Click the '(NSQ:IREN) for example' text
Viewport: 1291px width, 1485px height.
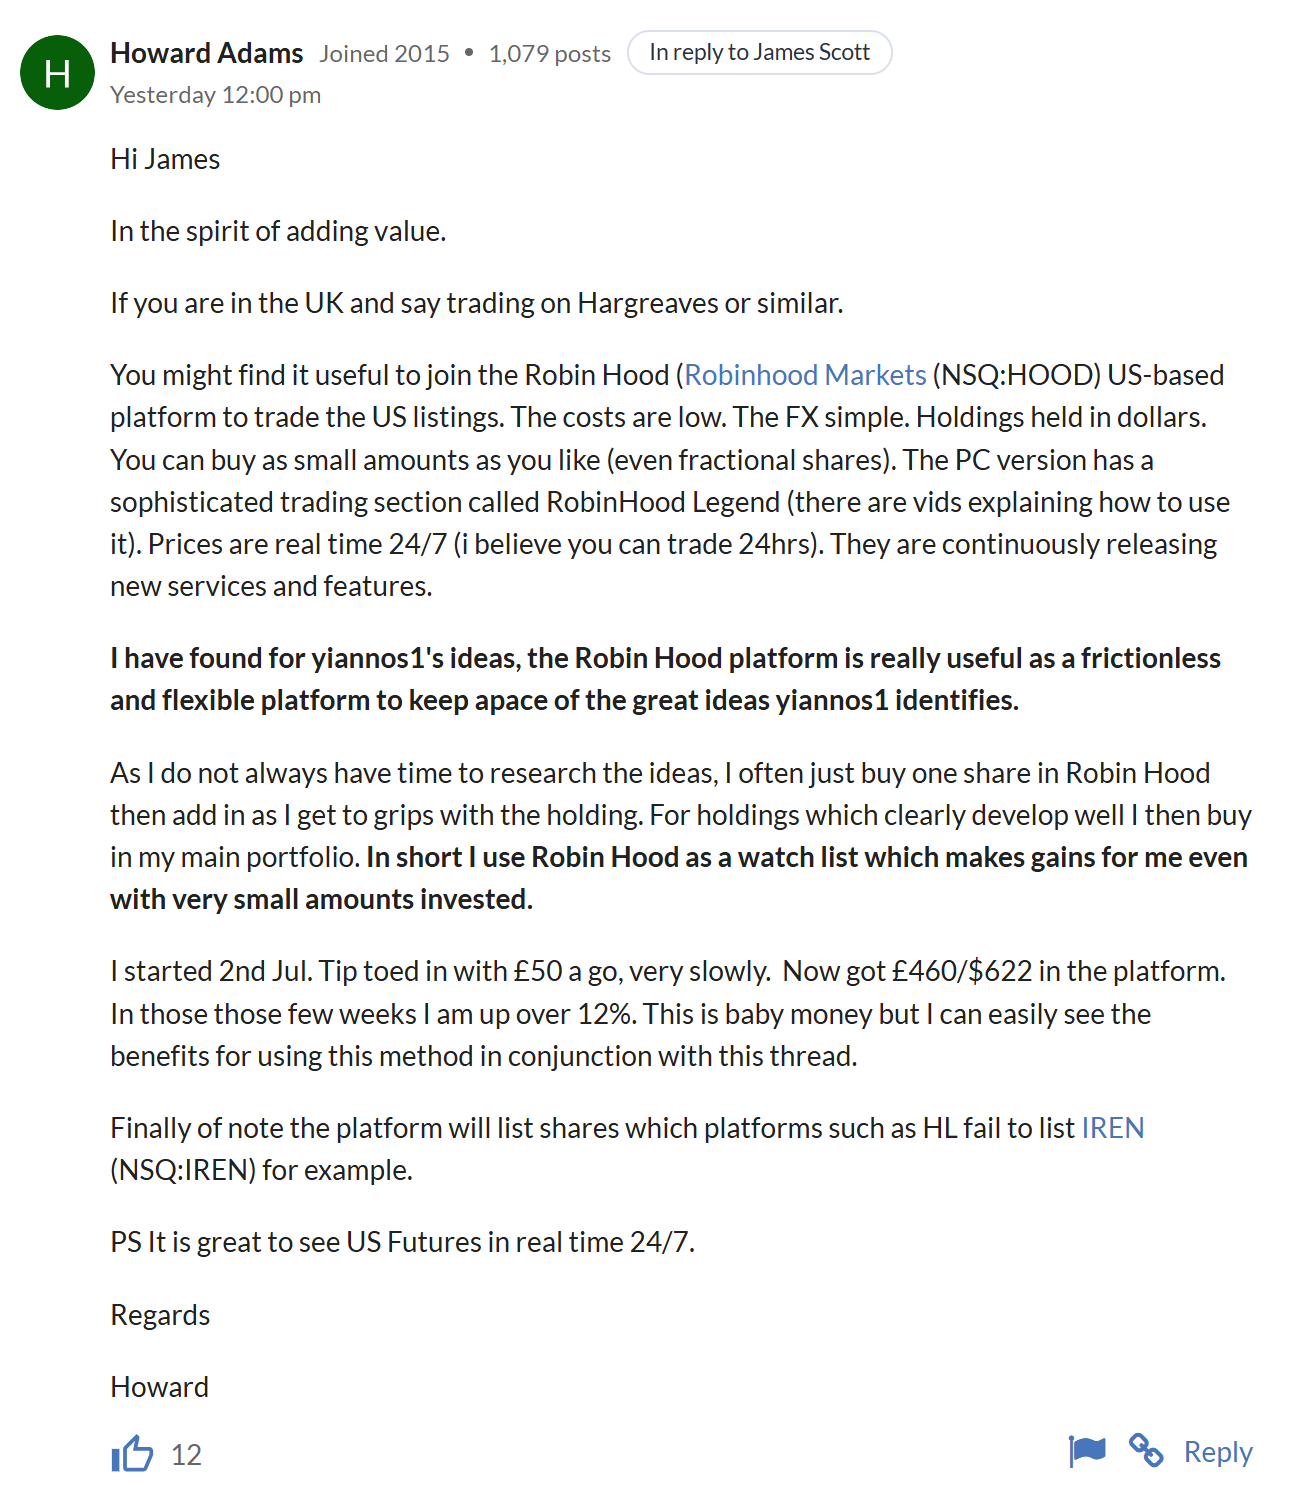tap(261, 1170)
